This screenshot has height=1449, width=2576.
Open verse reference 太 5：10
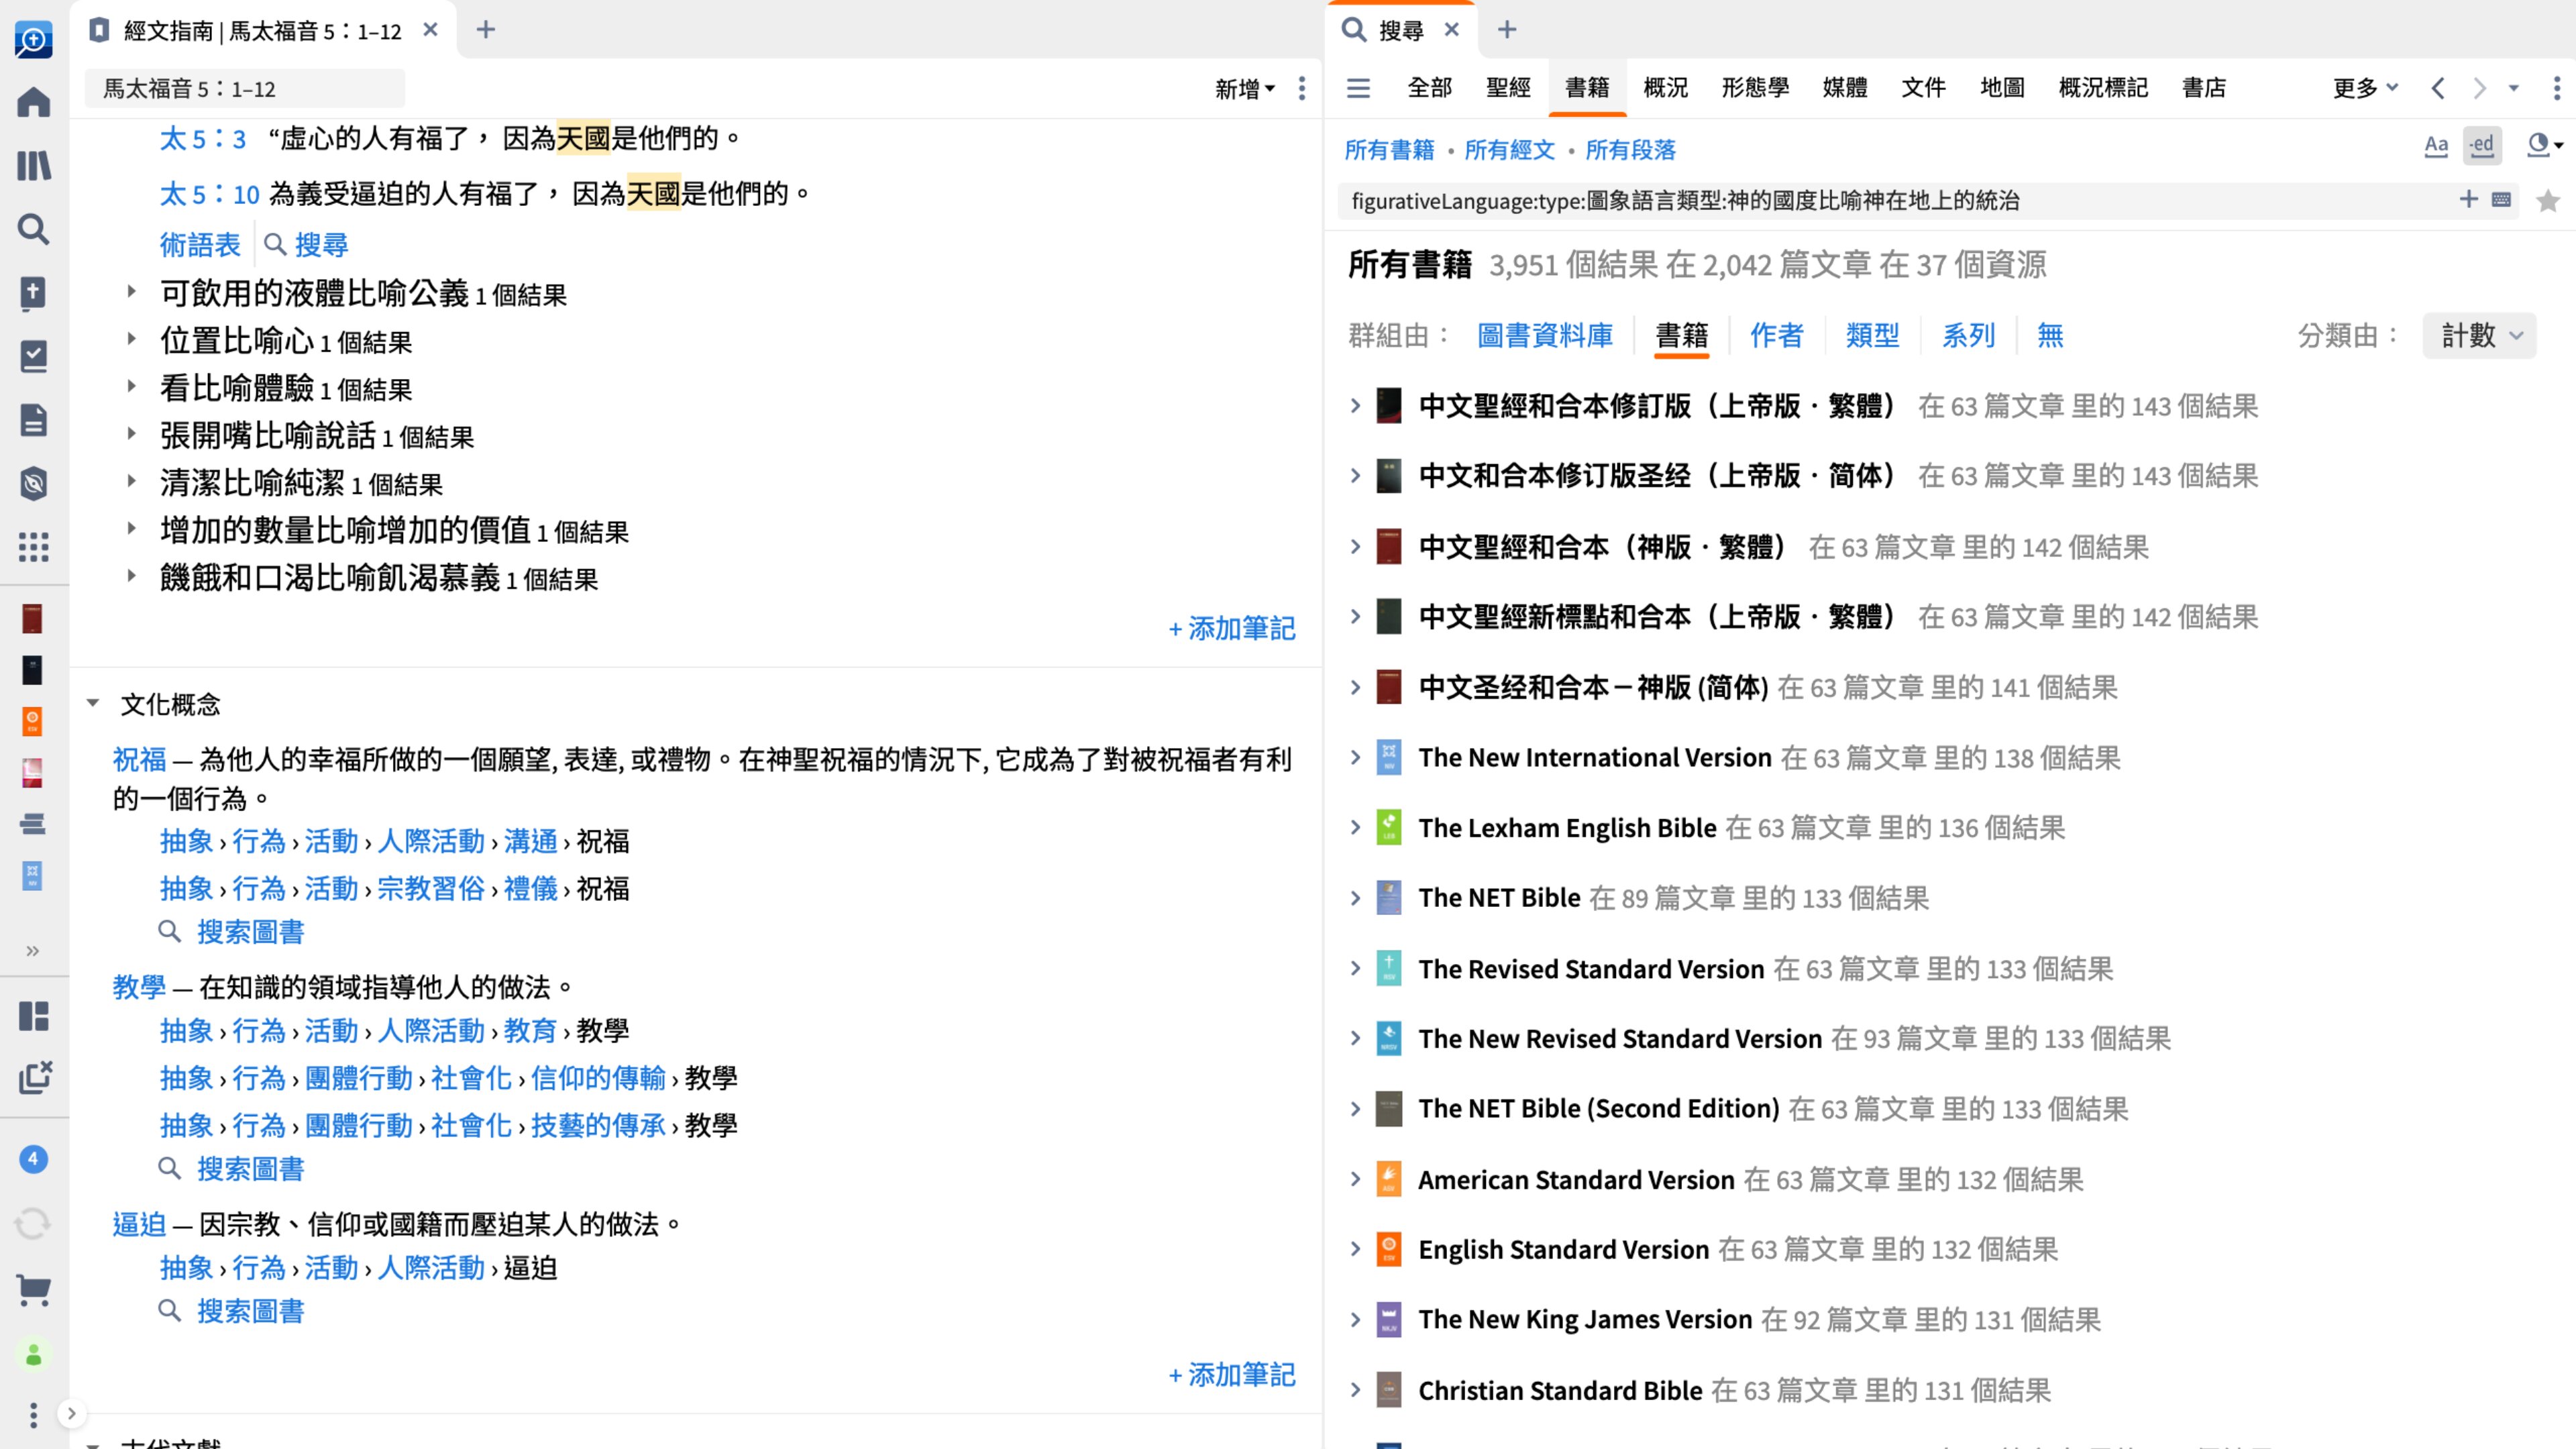(210, 194)
